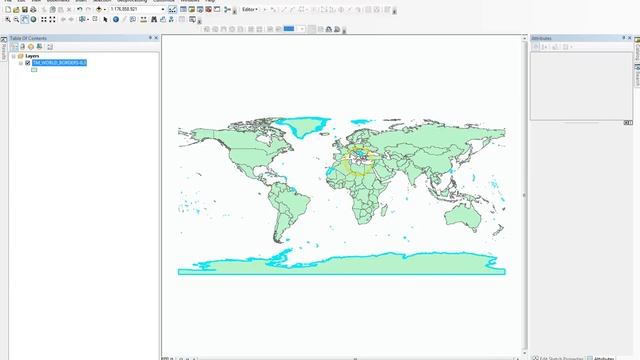Collapse the Layers data frame
Image resolution: width=640 pixels, height=360 pixels.
click(13, 56)
